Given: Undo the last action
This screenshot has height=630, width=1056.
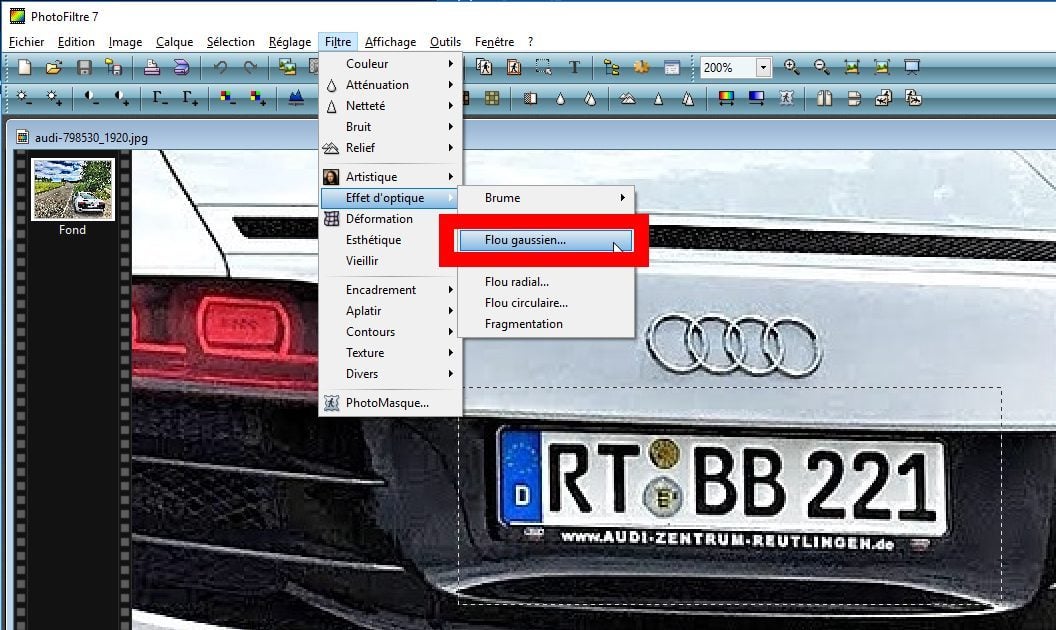Looking at the screenshot, I should coord(220,67).
